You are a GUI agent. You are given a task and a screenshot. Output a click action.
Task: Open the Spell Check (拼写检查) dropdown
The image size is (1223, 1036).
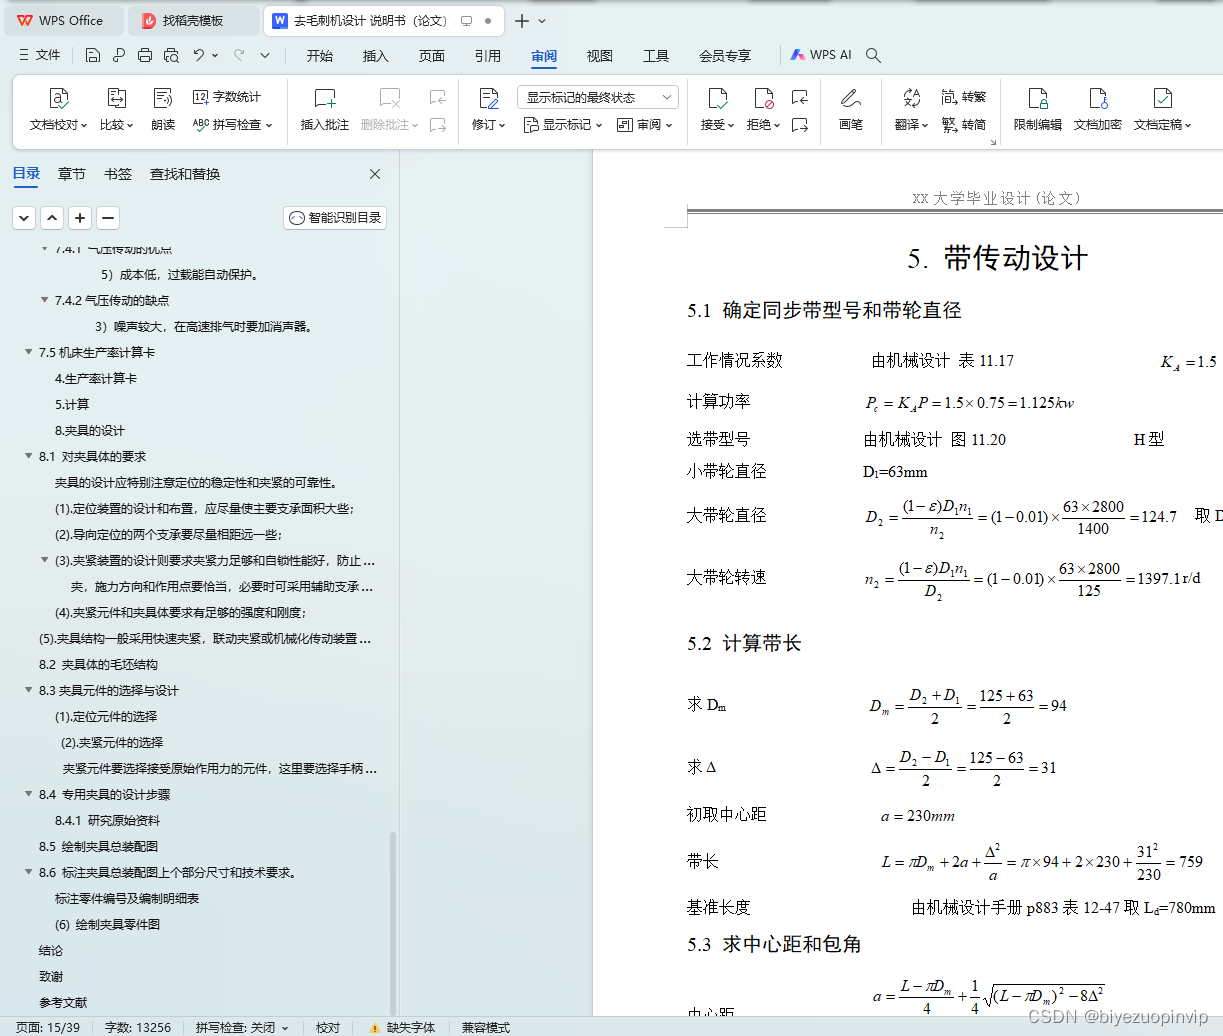click(232, 125)
